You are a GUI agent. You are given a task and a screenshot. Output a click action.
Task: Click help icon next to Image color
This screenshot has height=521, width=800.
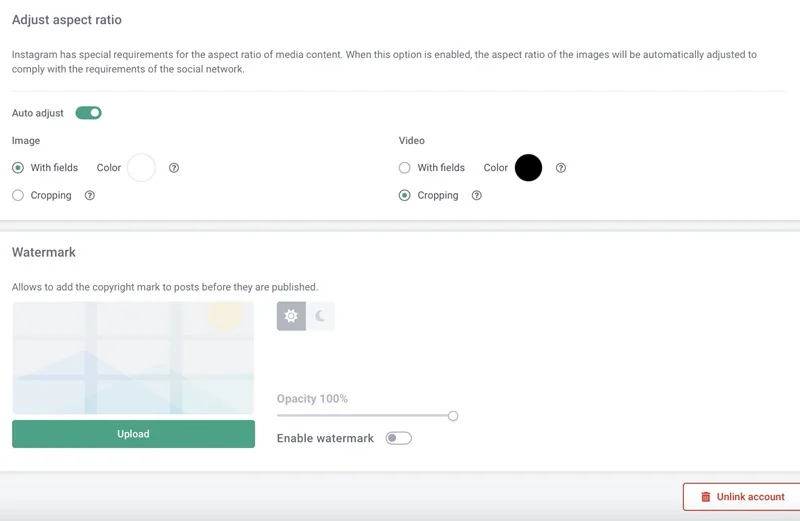pos(174,168)
